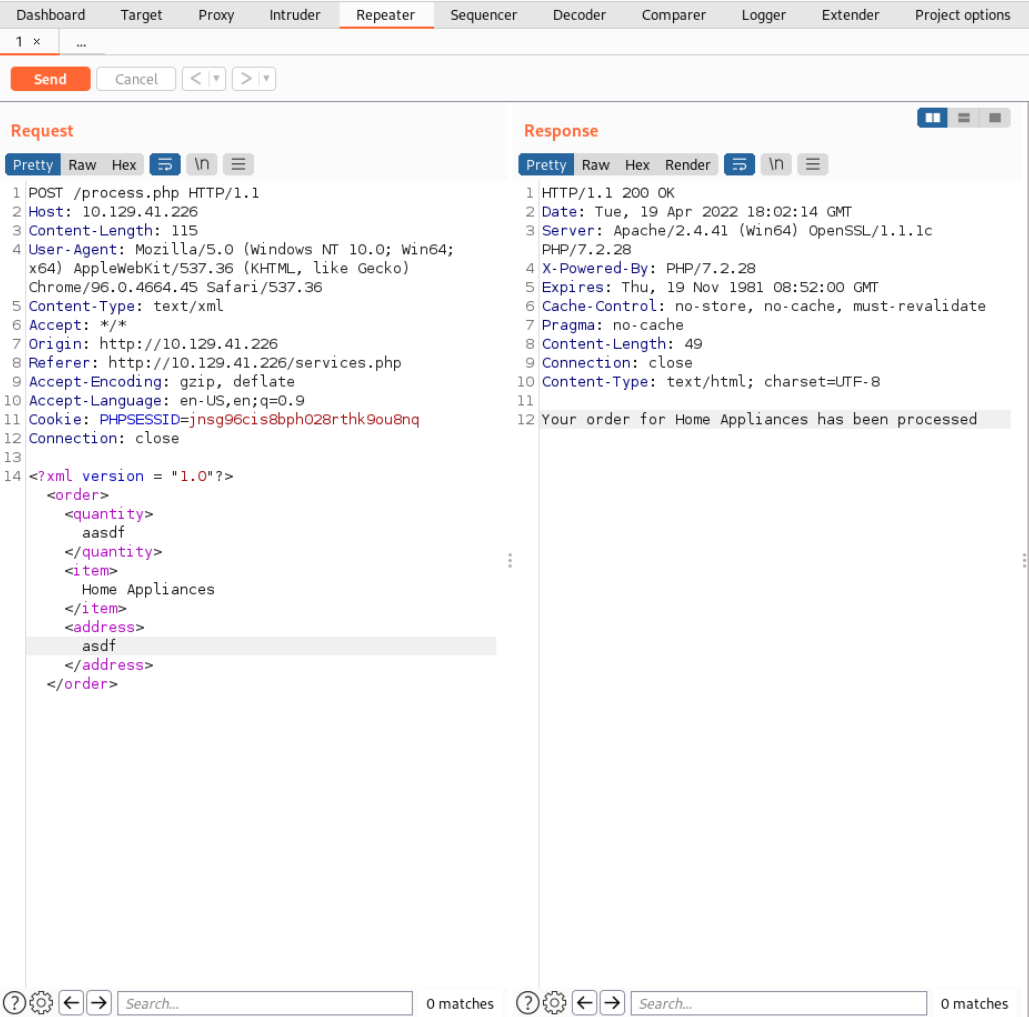Select combined tabbed layout view
Viewport: 1029px width, 1017px height.
tap(995, 118)
